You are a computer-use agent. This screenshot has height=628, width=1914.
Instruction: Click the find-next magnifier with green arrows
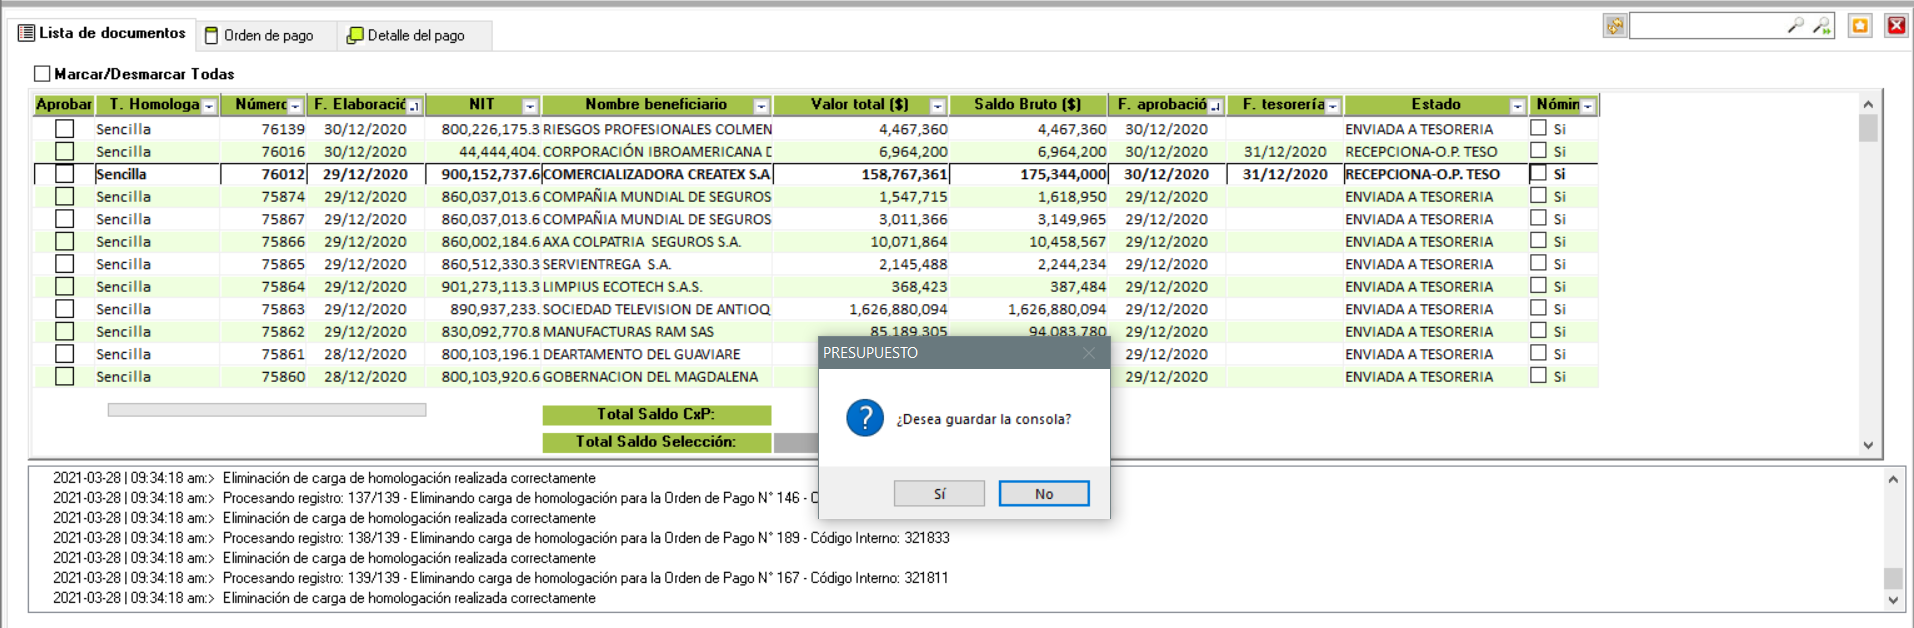[x=1822, y=26]
